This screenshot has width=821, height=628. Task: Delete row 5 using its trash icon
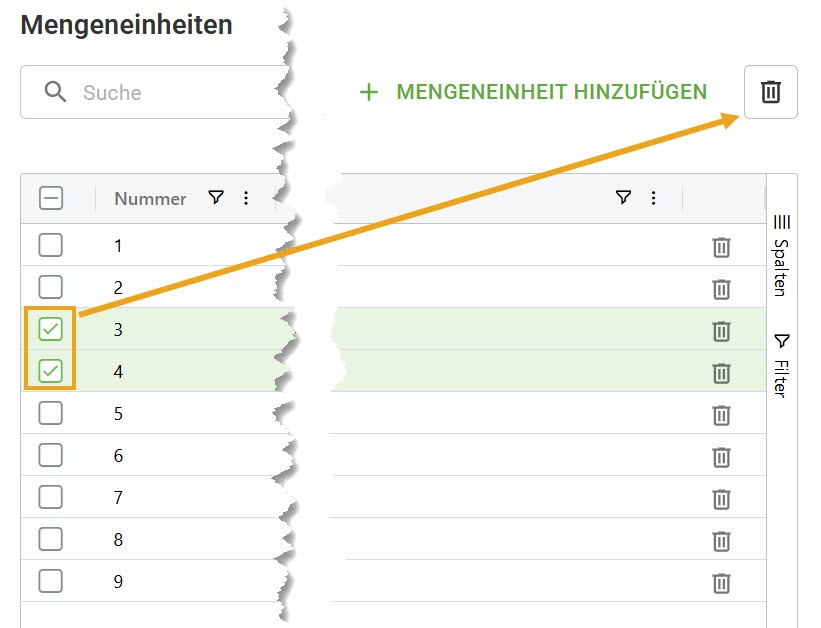coord(721,414)
